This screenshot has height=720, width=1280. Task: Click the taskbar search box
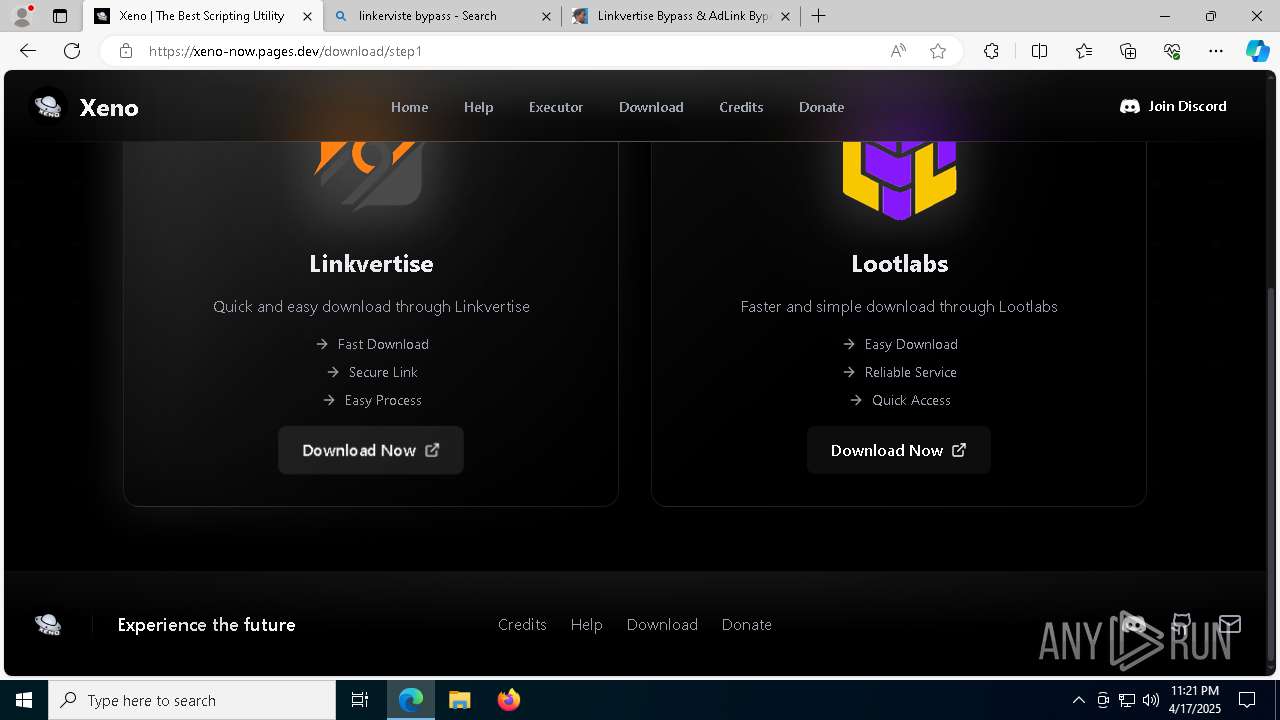pos(192,700)
